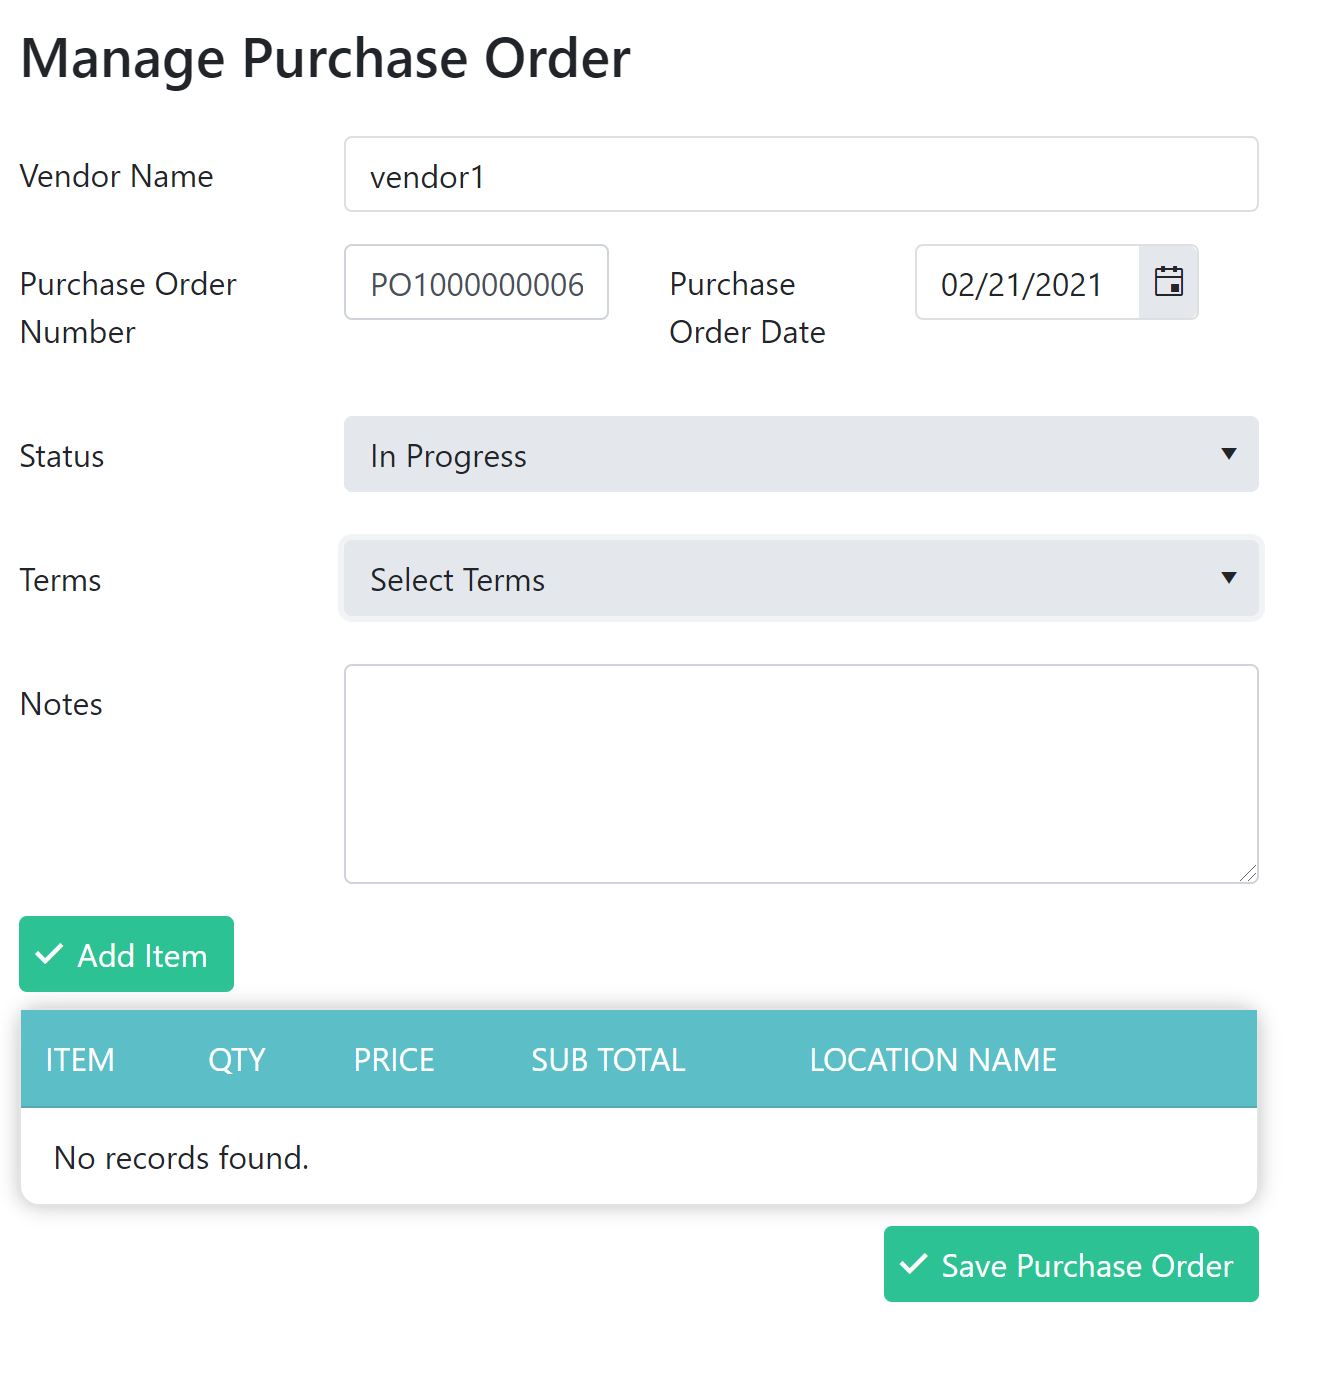Focus the Vendor Name text field
Screen dimensions: 1333x1384
[800, 175]
